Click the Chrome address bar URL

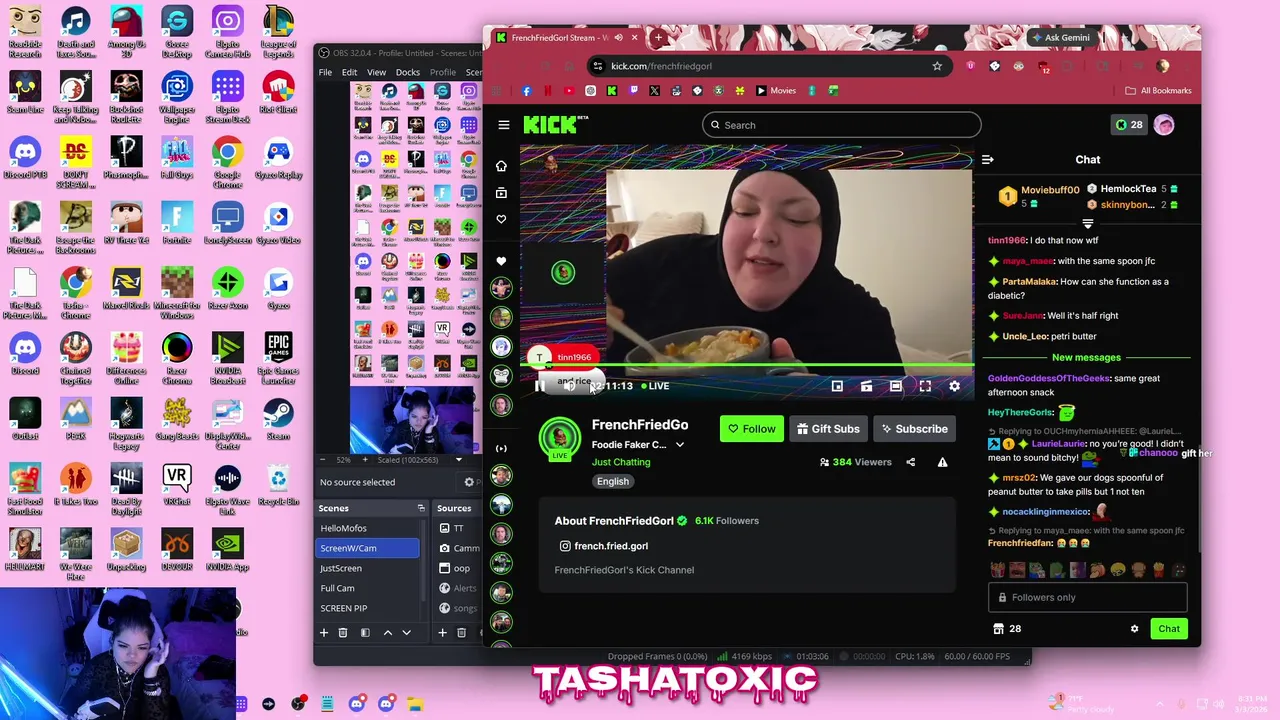pos(661,66)
